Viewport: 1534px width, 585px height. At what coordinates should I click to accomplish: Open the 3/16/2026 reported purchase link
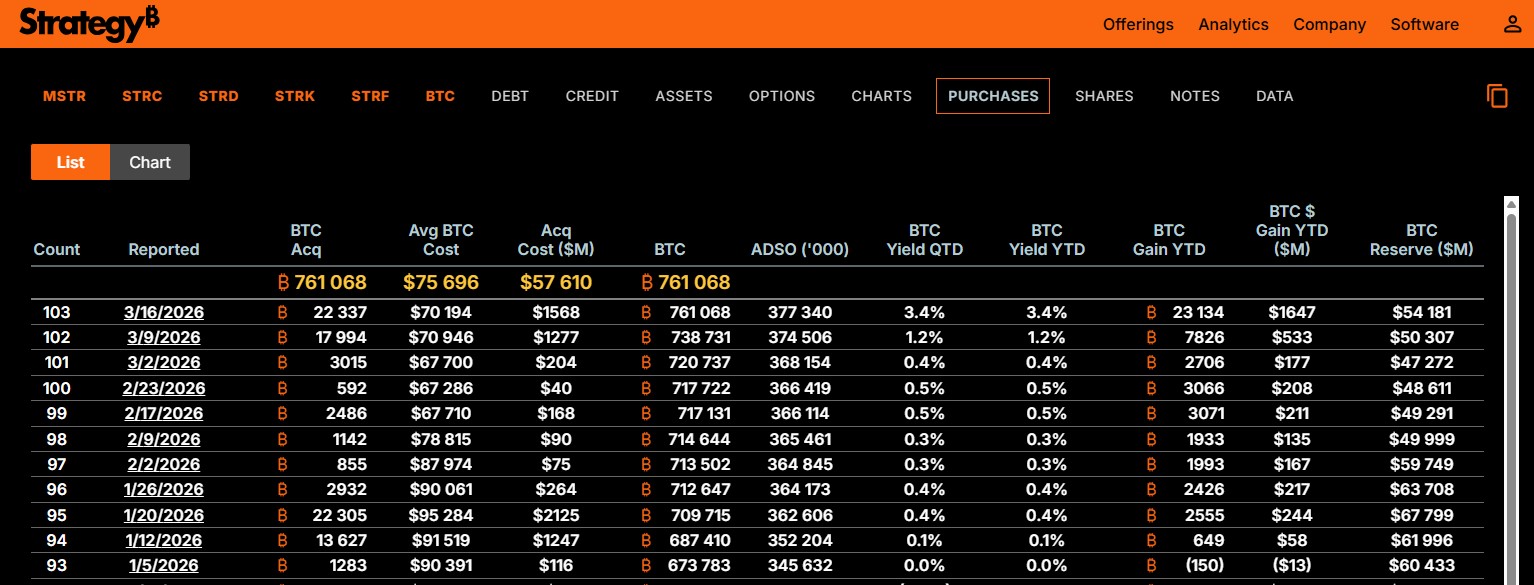(163, 312)
